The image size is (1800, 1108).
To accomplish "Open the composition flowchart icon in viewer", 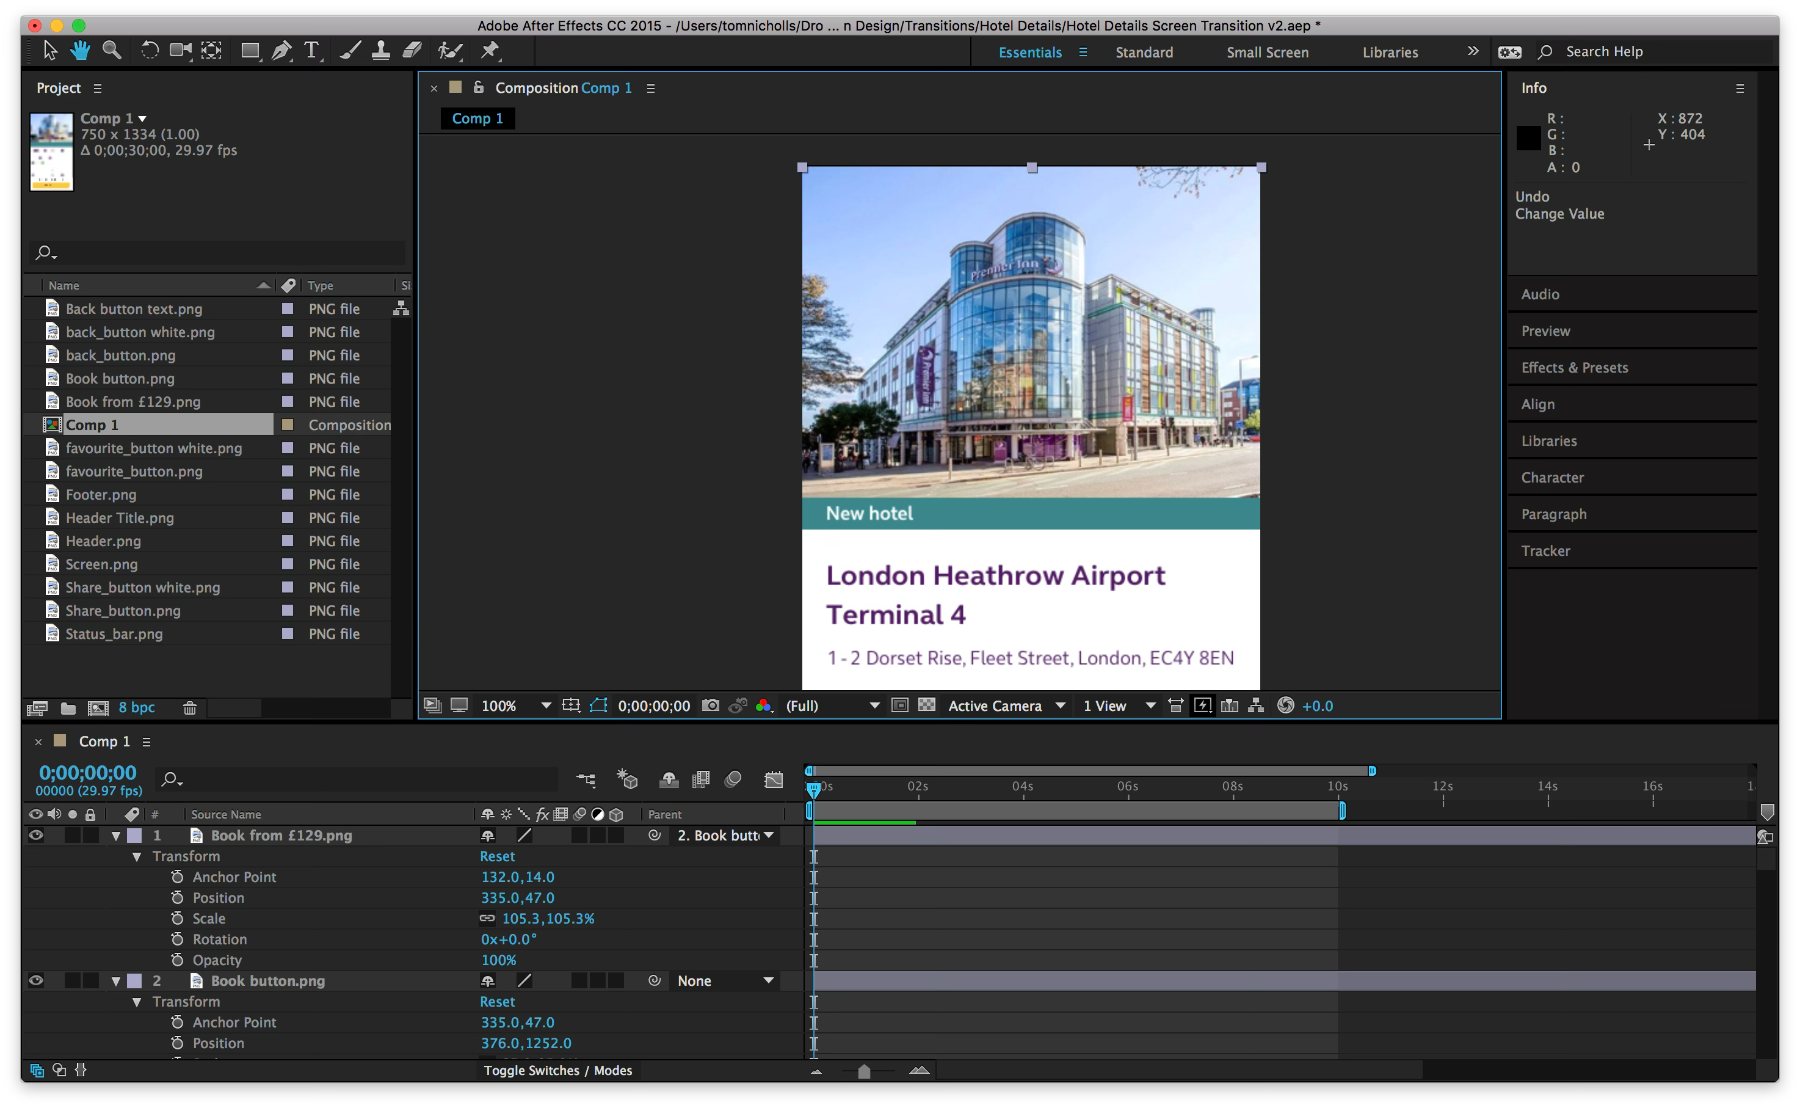I will 1256,706.
